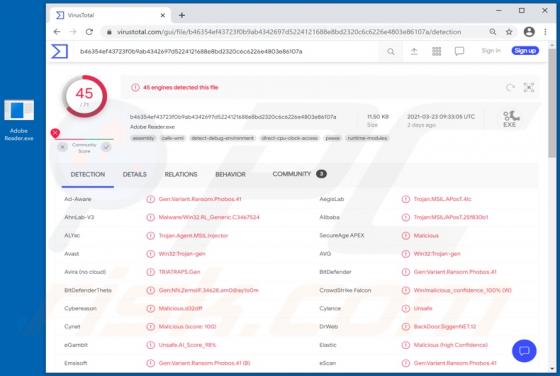
Task: Click the eGambit engine name
Action: (x=76, y=345)
